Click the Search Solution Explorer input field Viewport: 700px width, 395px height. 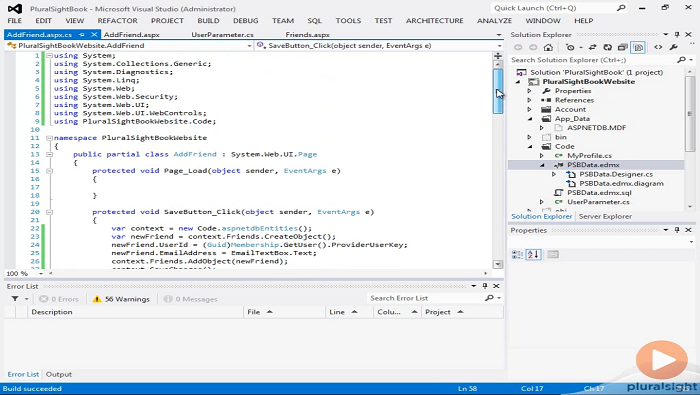[x=592, y=60]
